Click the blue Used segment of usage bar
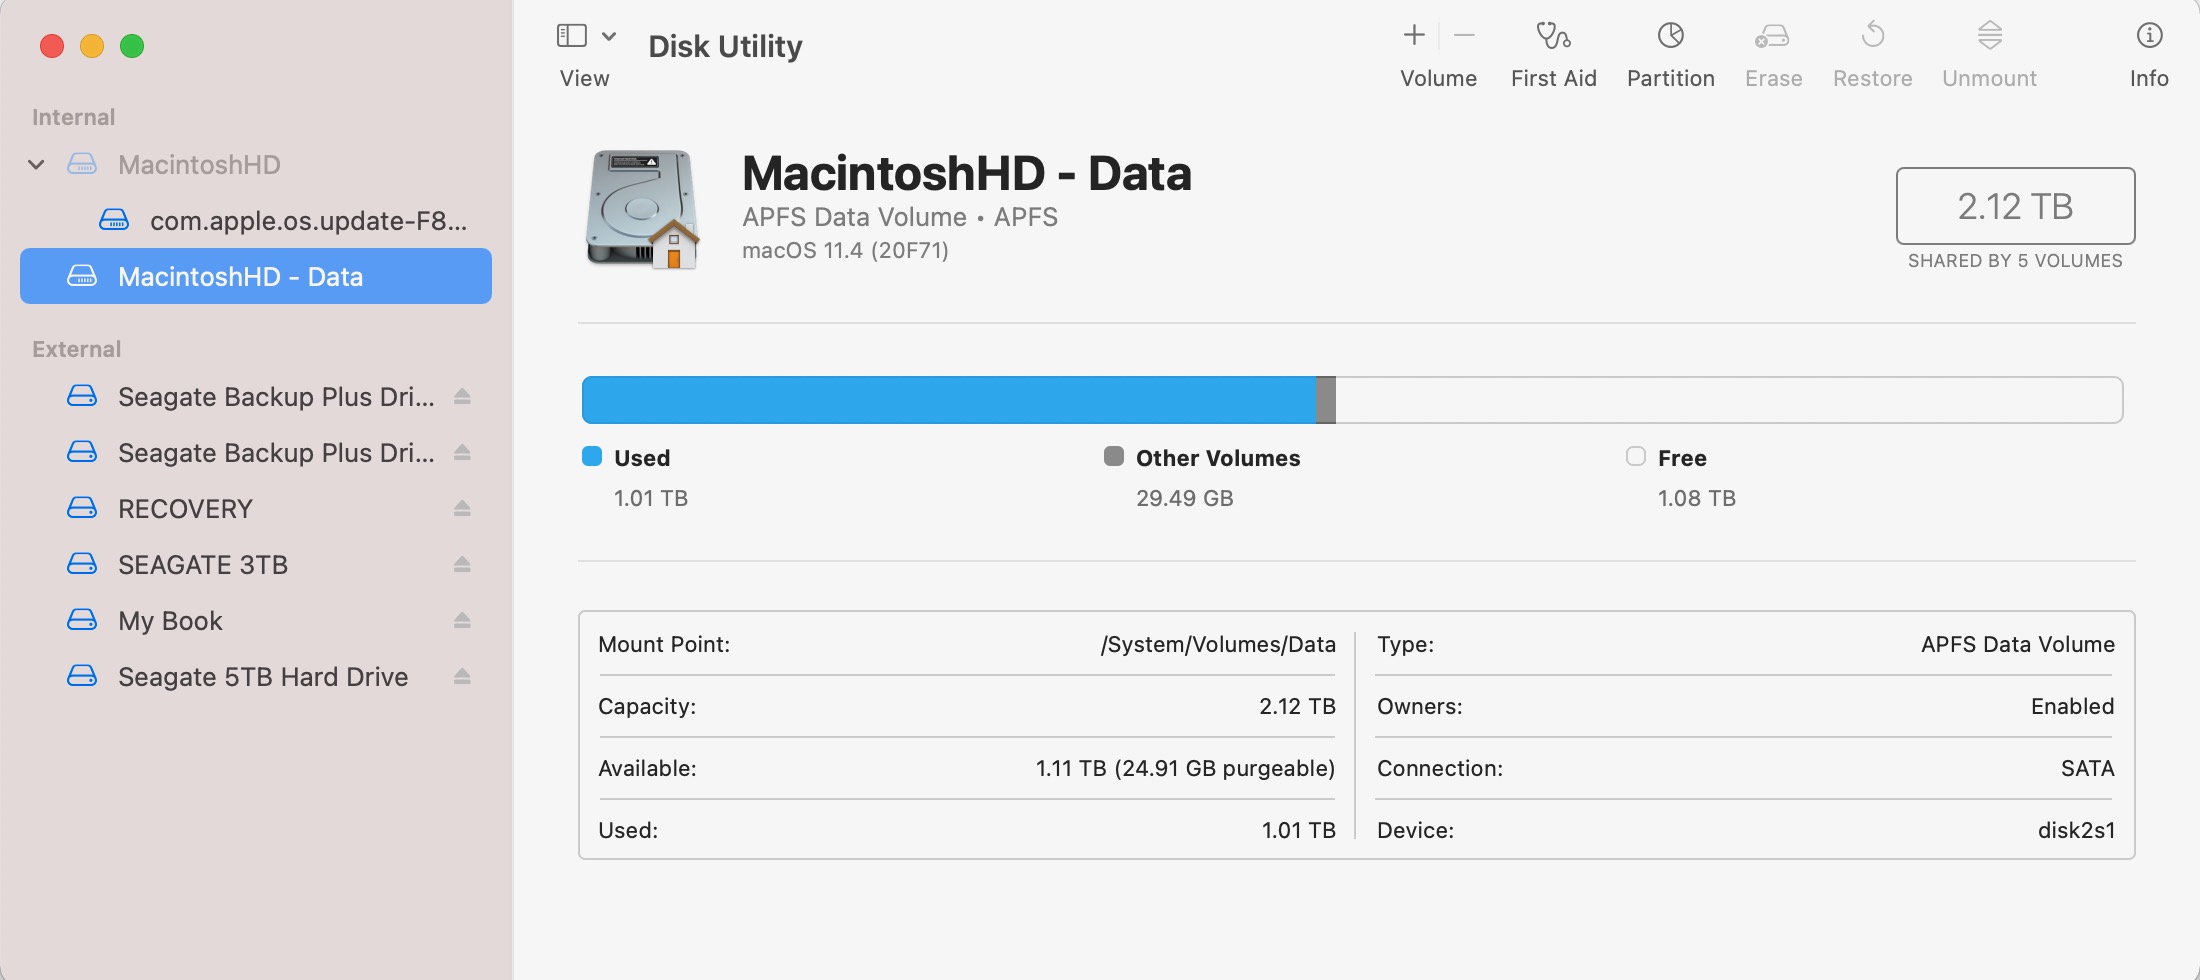Image resolution: width=2200 pixels, height=980 pixels. pos(949,400)
